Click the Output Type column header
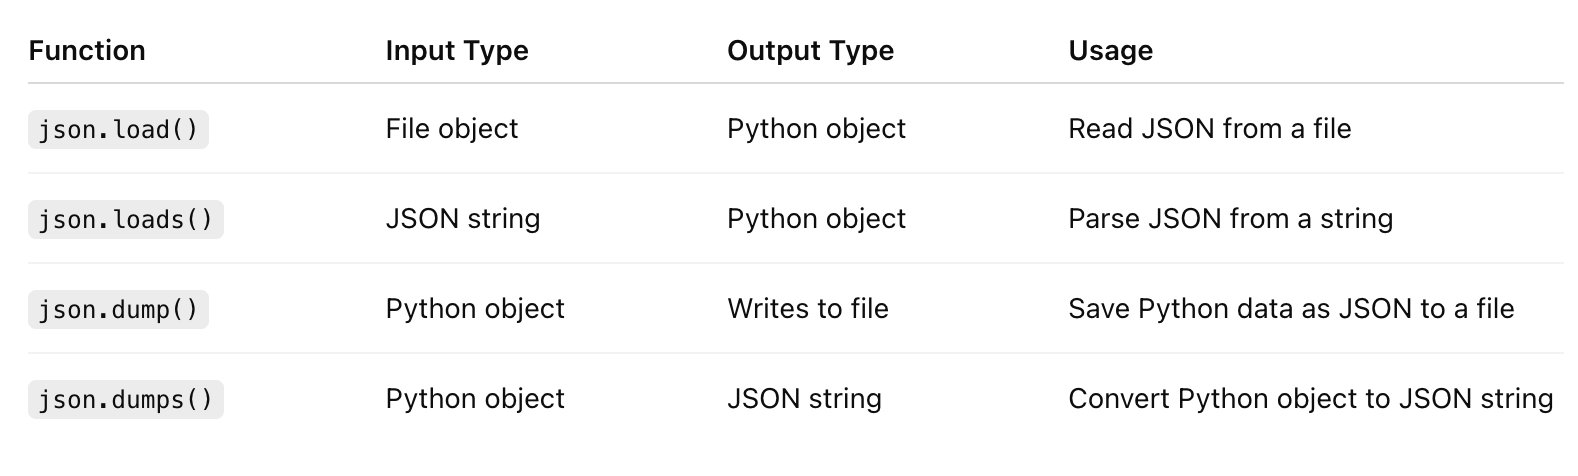 (810, 51)
